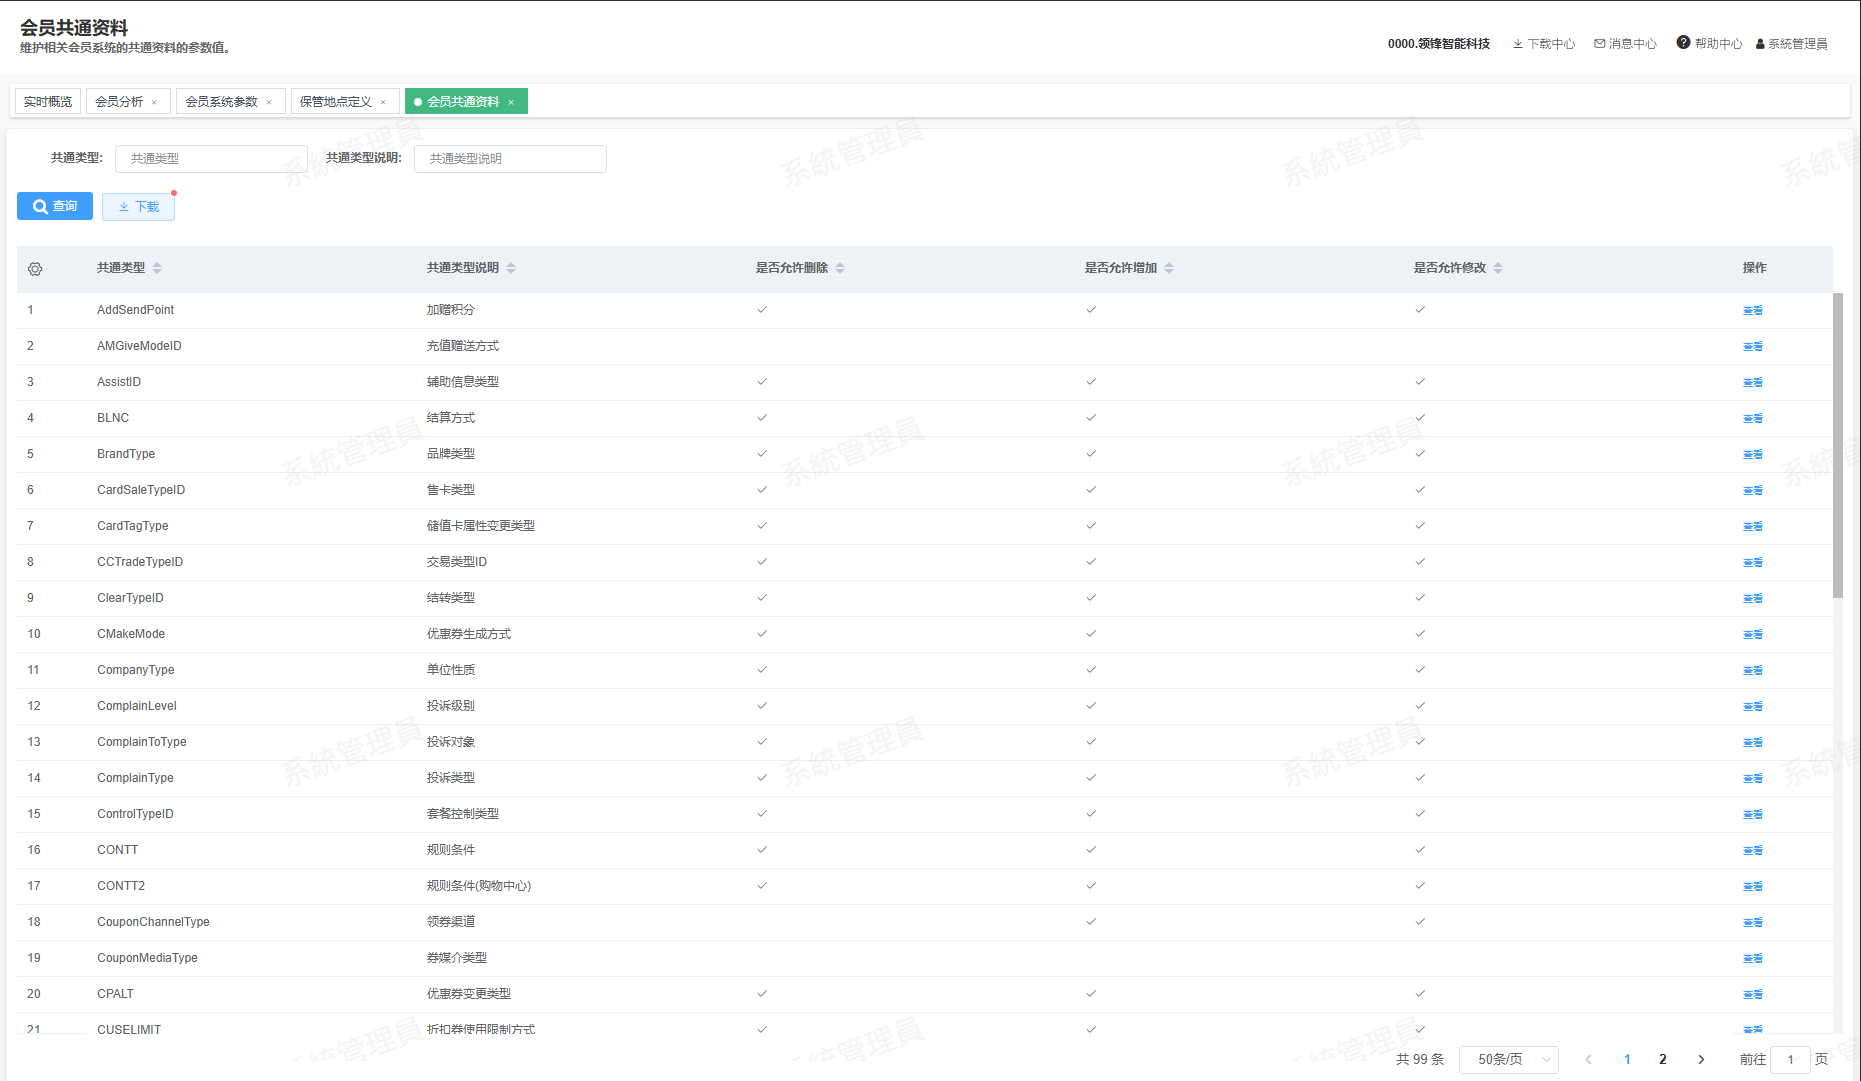The height and width of the screenshot is (1081, 1861).
Task: Go to next page arrow
Action: pos(1701,1059)
